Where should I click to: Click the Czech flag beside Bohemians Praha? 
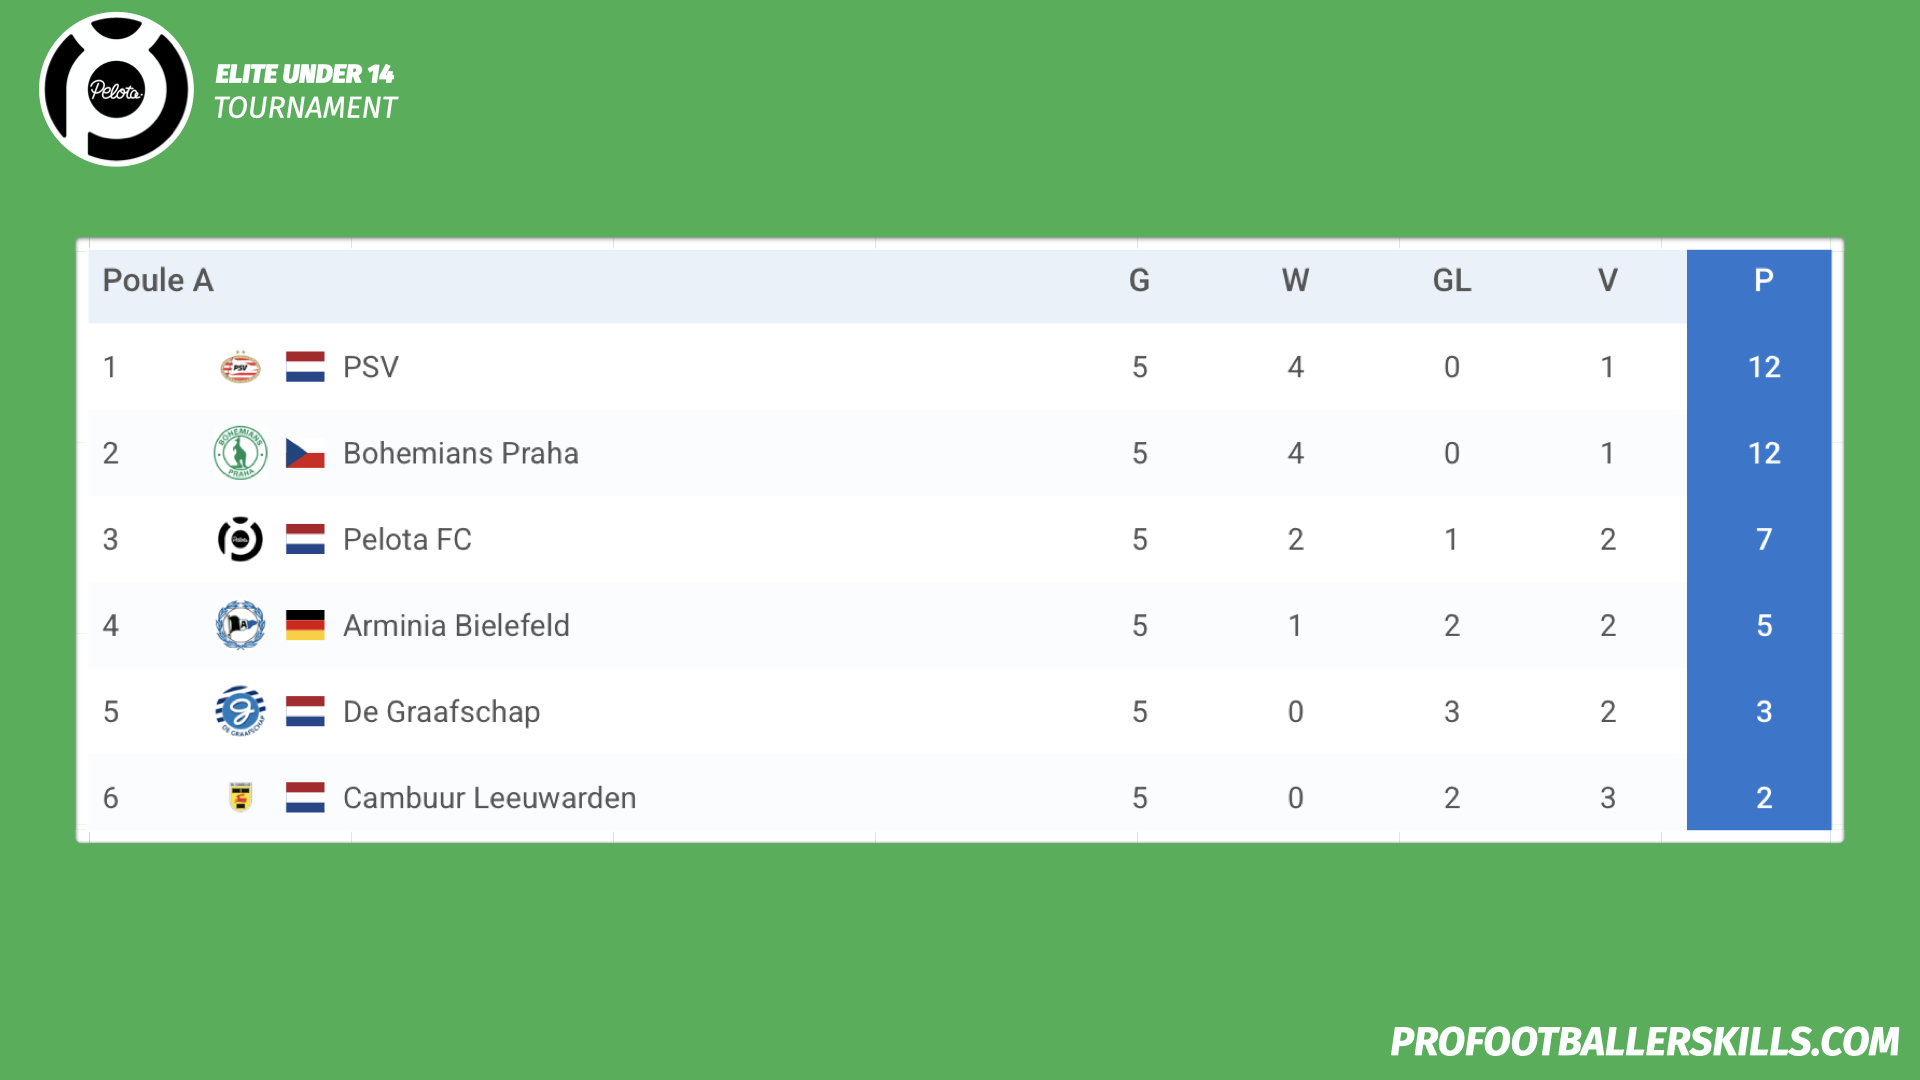[x=305, y=453]
